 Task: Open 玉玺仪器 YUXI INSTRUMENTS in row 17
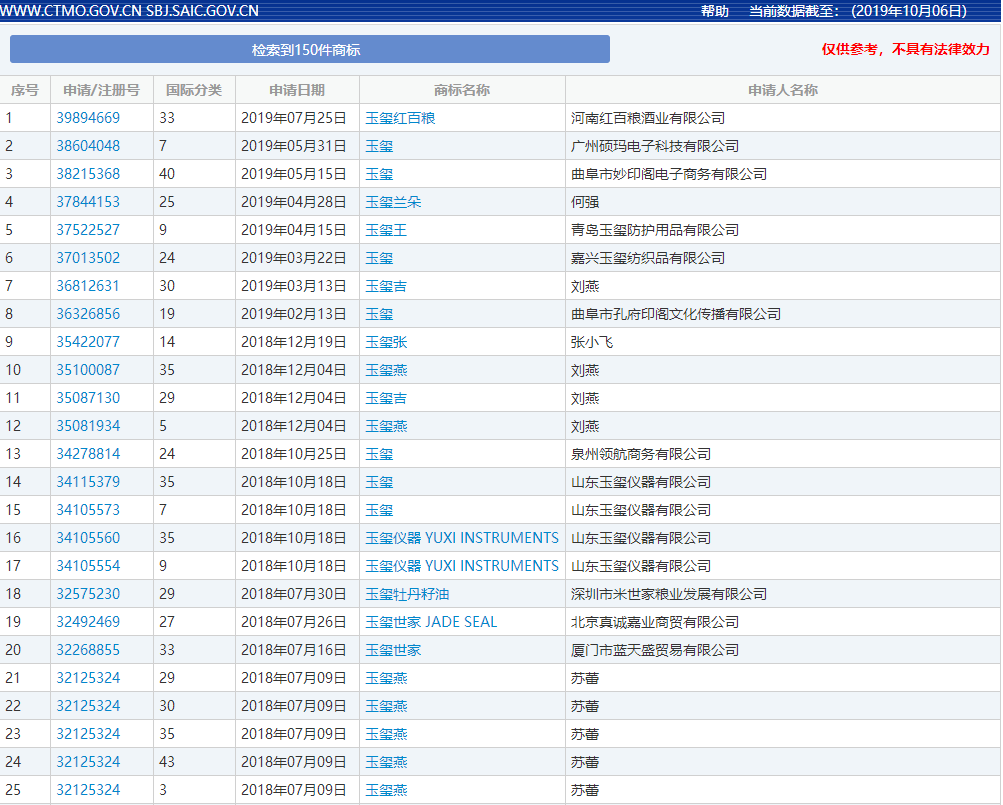(462, 566)
